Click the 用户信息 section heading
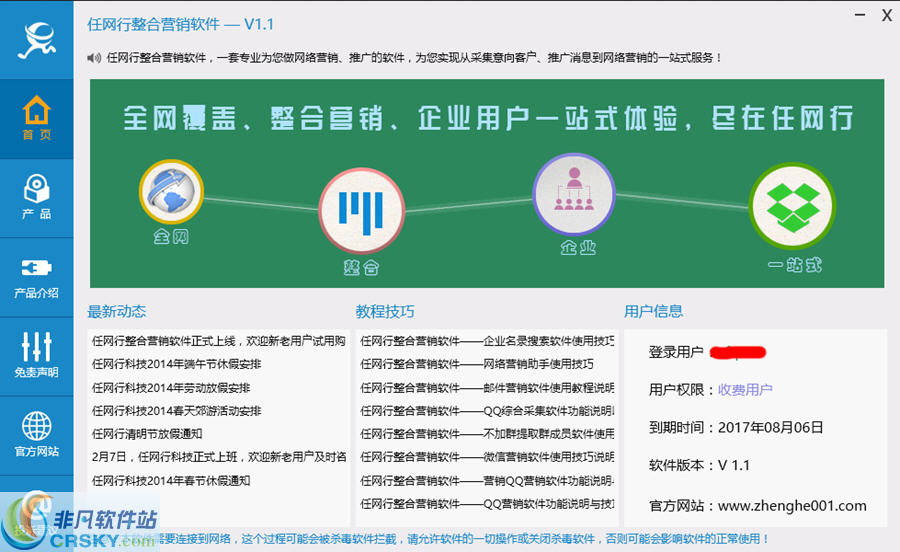900x552 pixels. pos(653,312)
